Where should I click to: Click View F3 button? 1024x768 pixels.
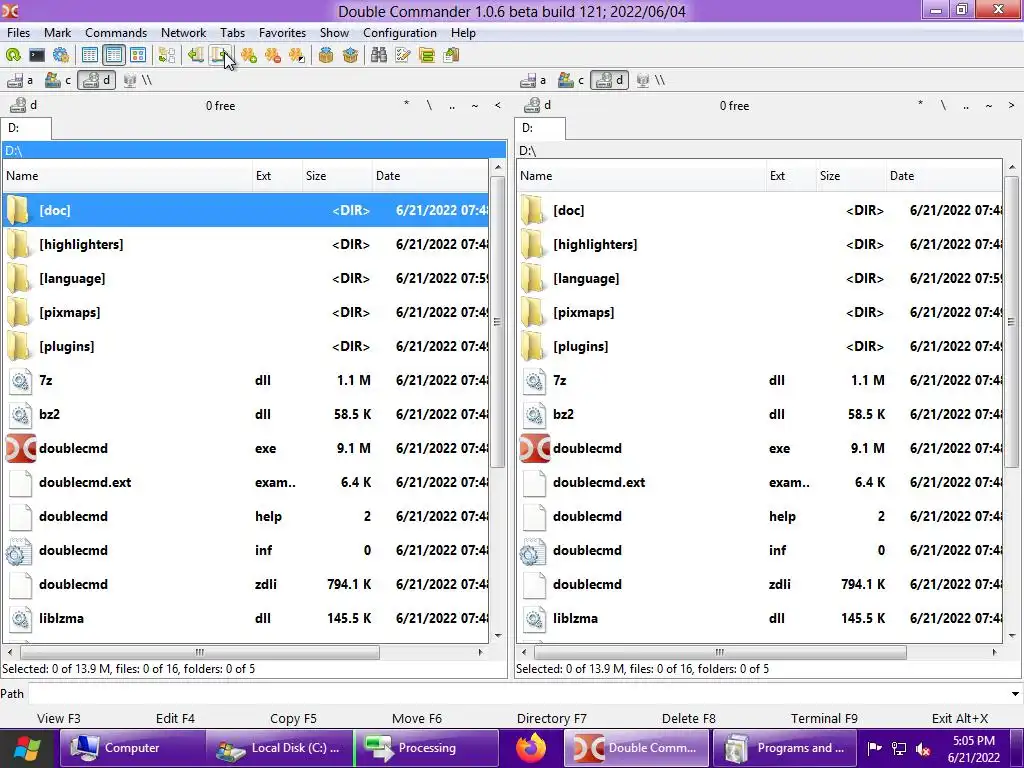point(59,718)
